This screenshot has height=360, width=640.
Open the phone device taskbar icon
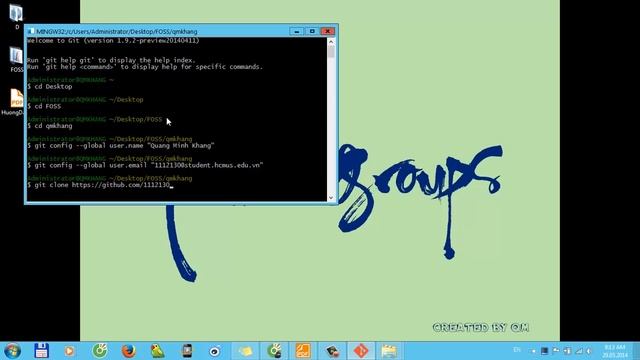(x=187, y=351)
